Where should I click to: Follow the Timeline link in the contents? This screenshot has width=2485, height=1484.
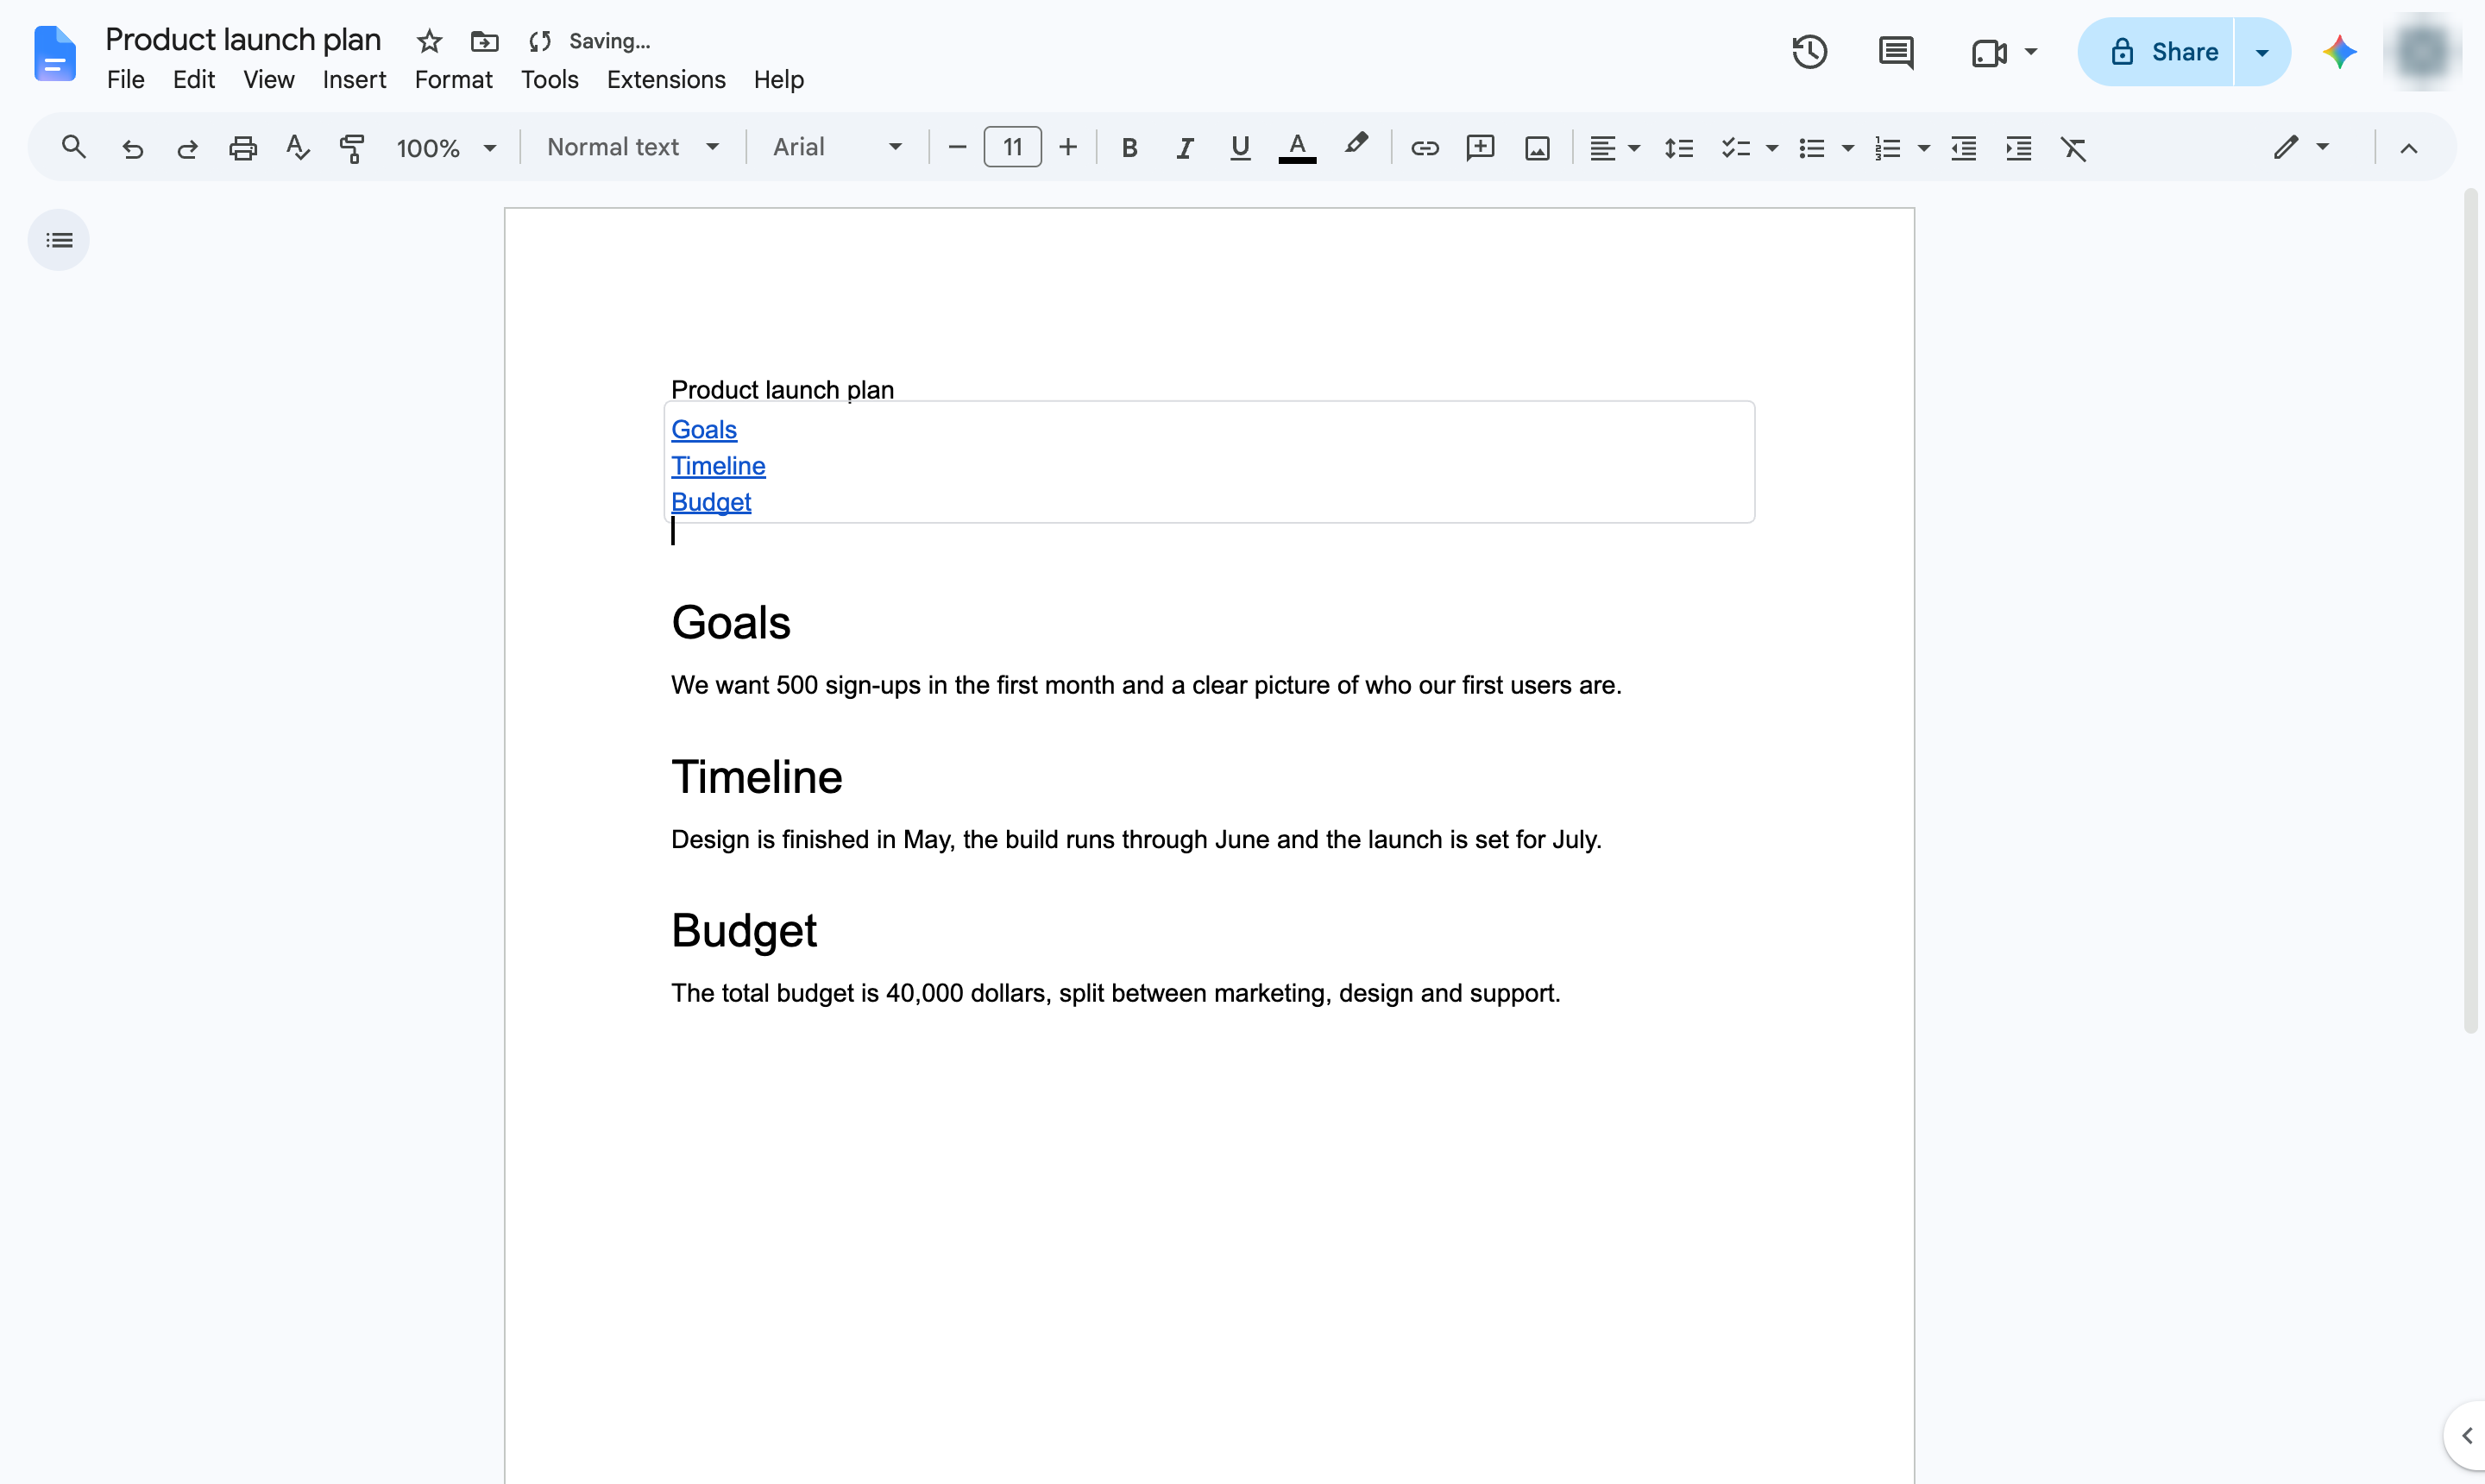point(718,466)
